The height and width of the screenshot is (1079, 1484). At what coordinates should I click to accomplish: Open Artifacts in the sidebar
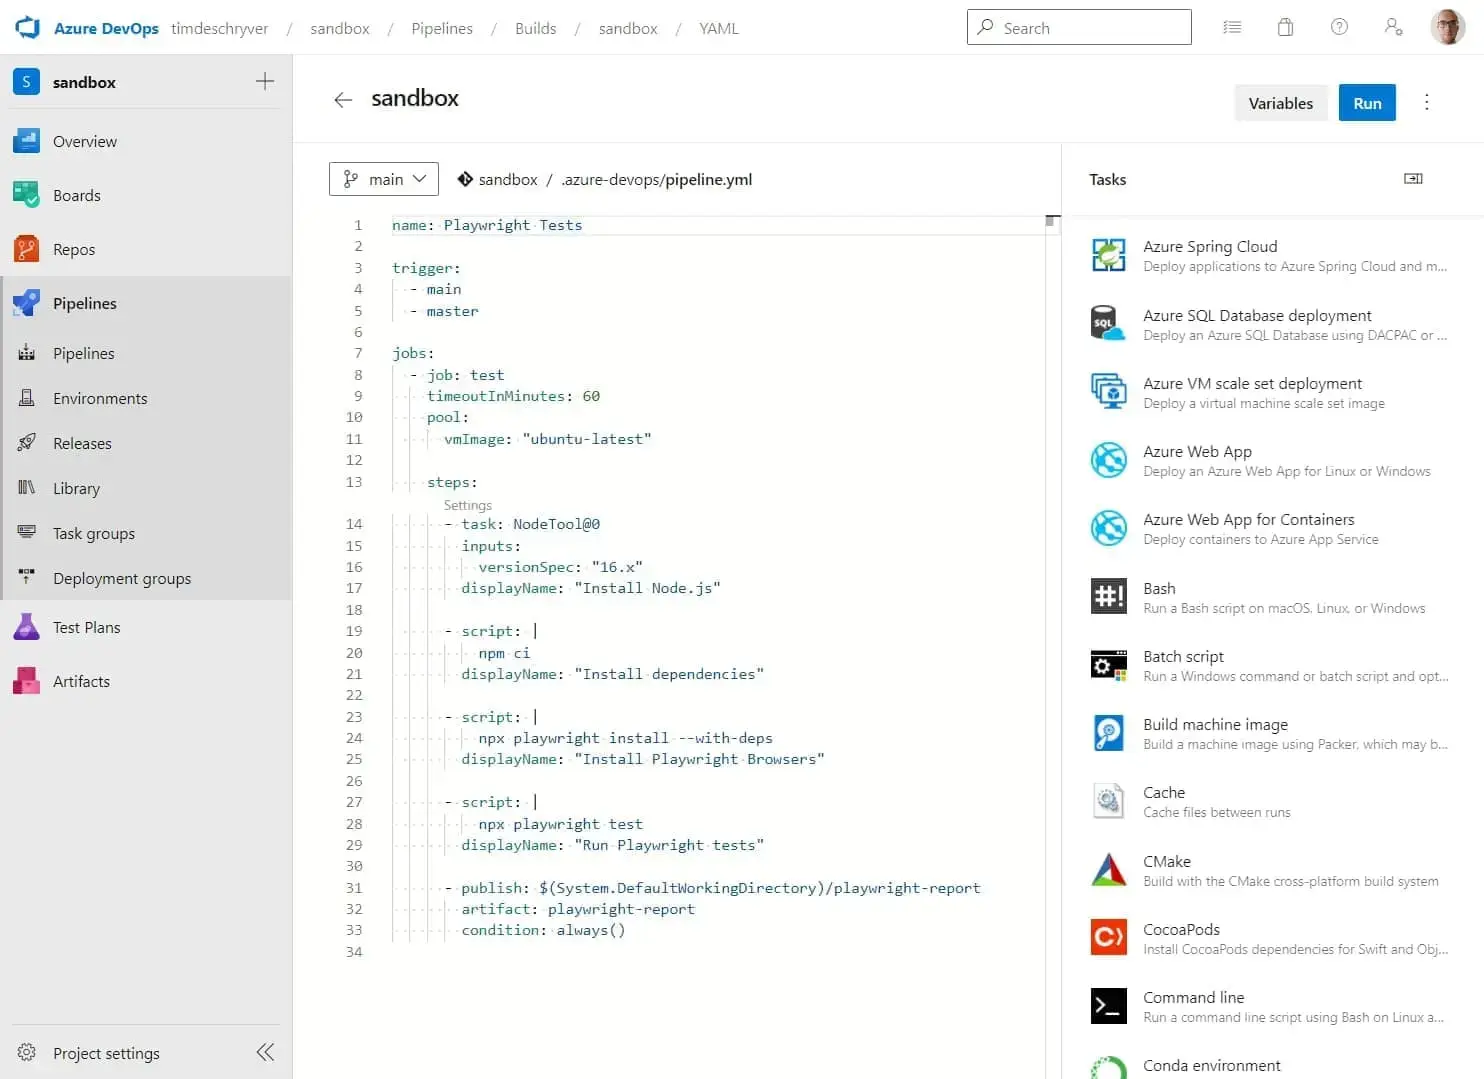click(146, 681)
